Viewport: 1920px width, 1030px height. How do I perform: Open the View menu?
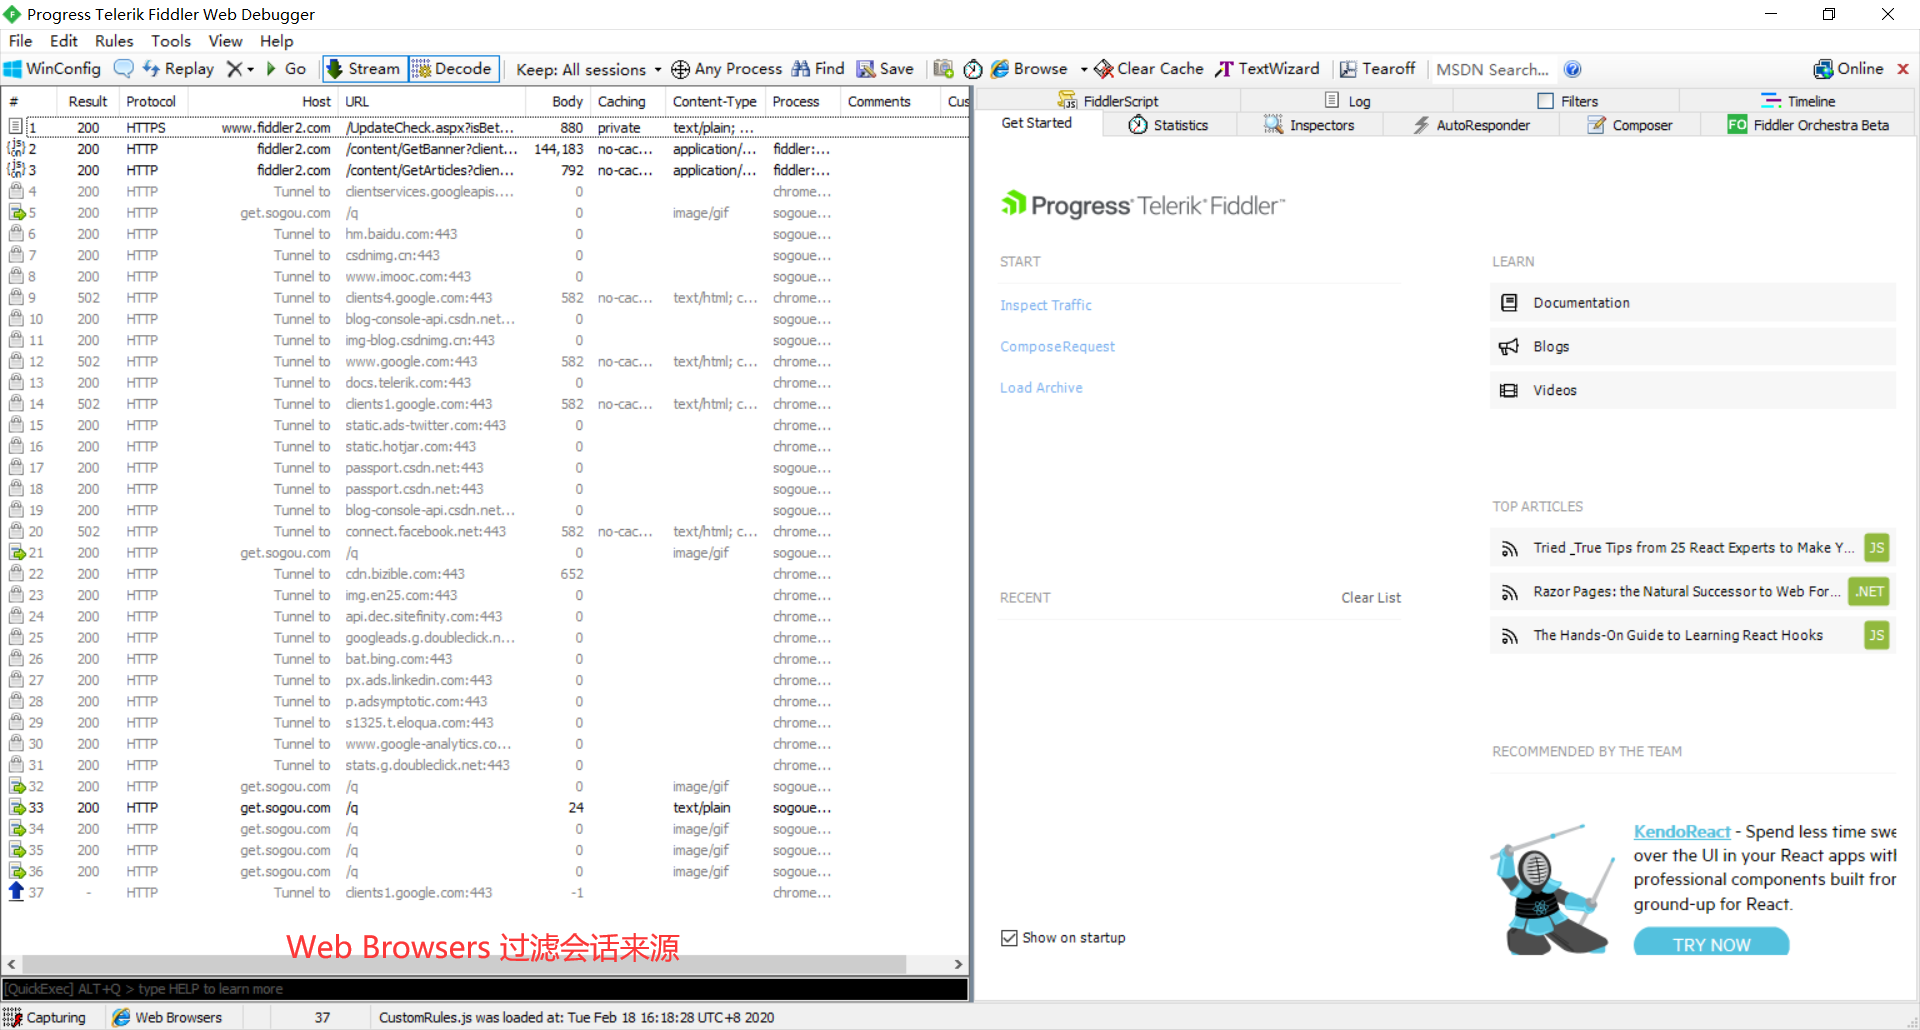(225, 41)
